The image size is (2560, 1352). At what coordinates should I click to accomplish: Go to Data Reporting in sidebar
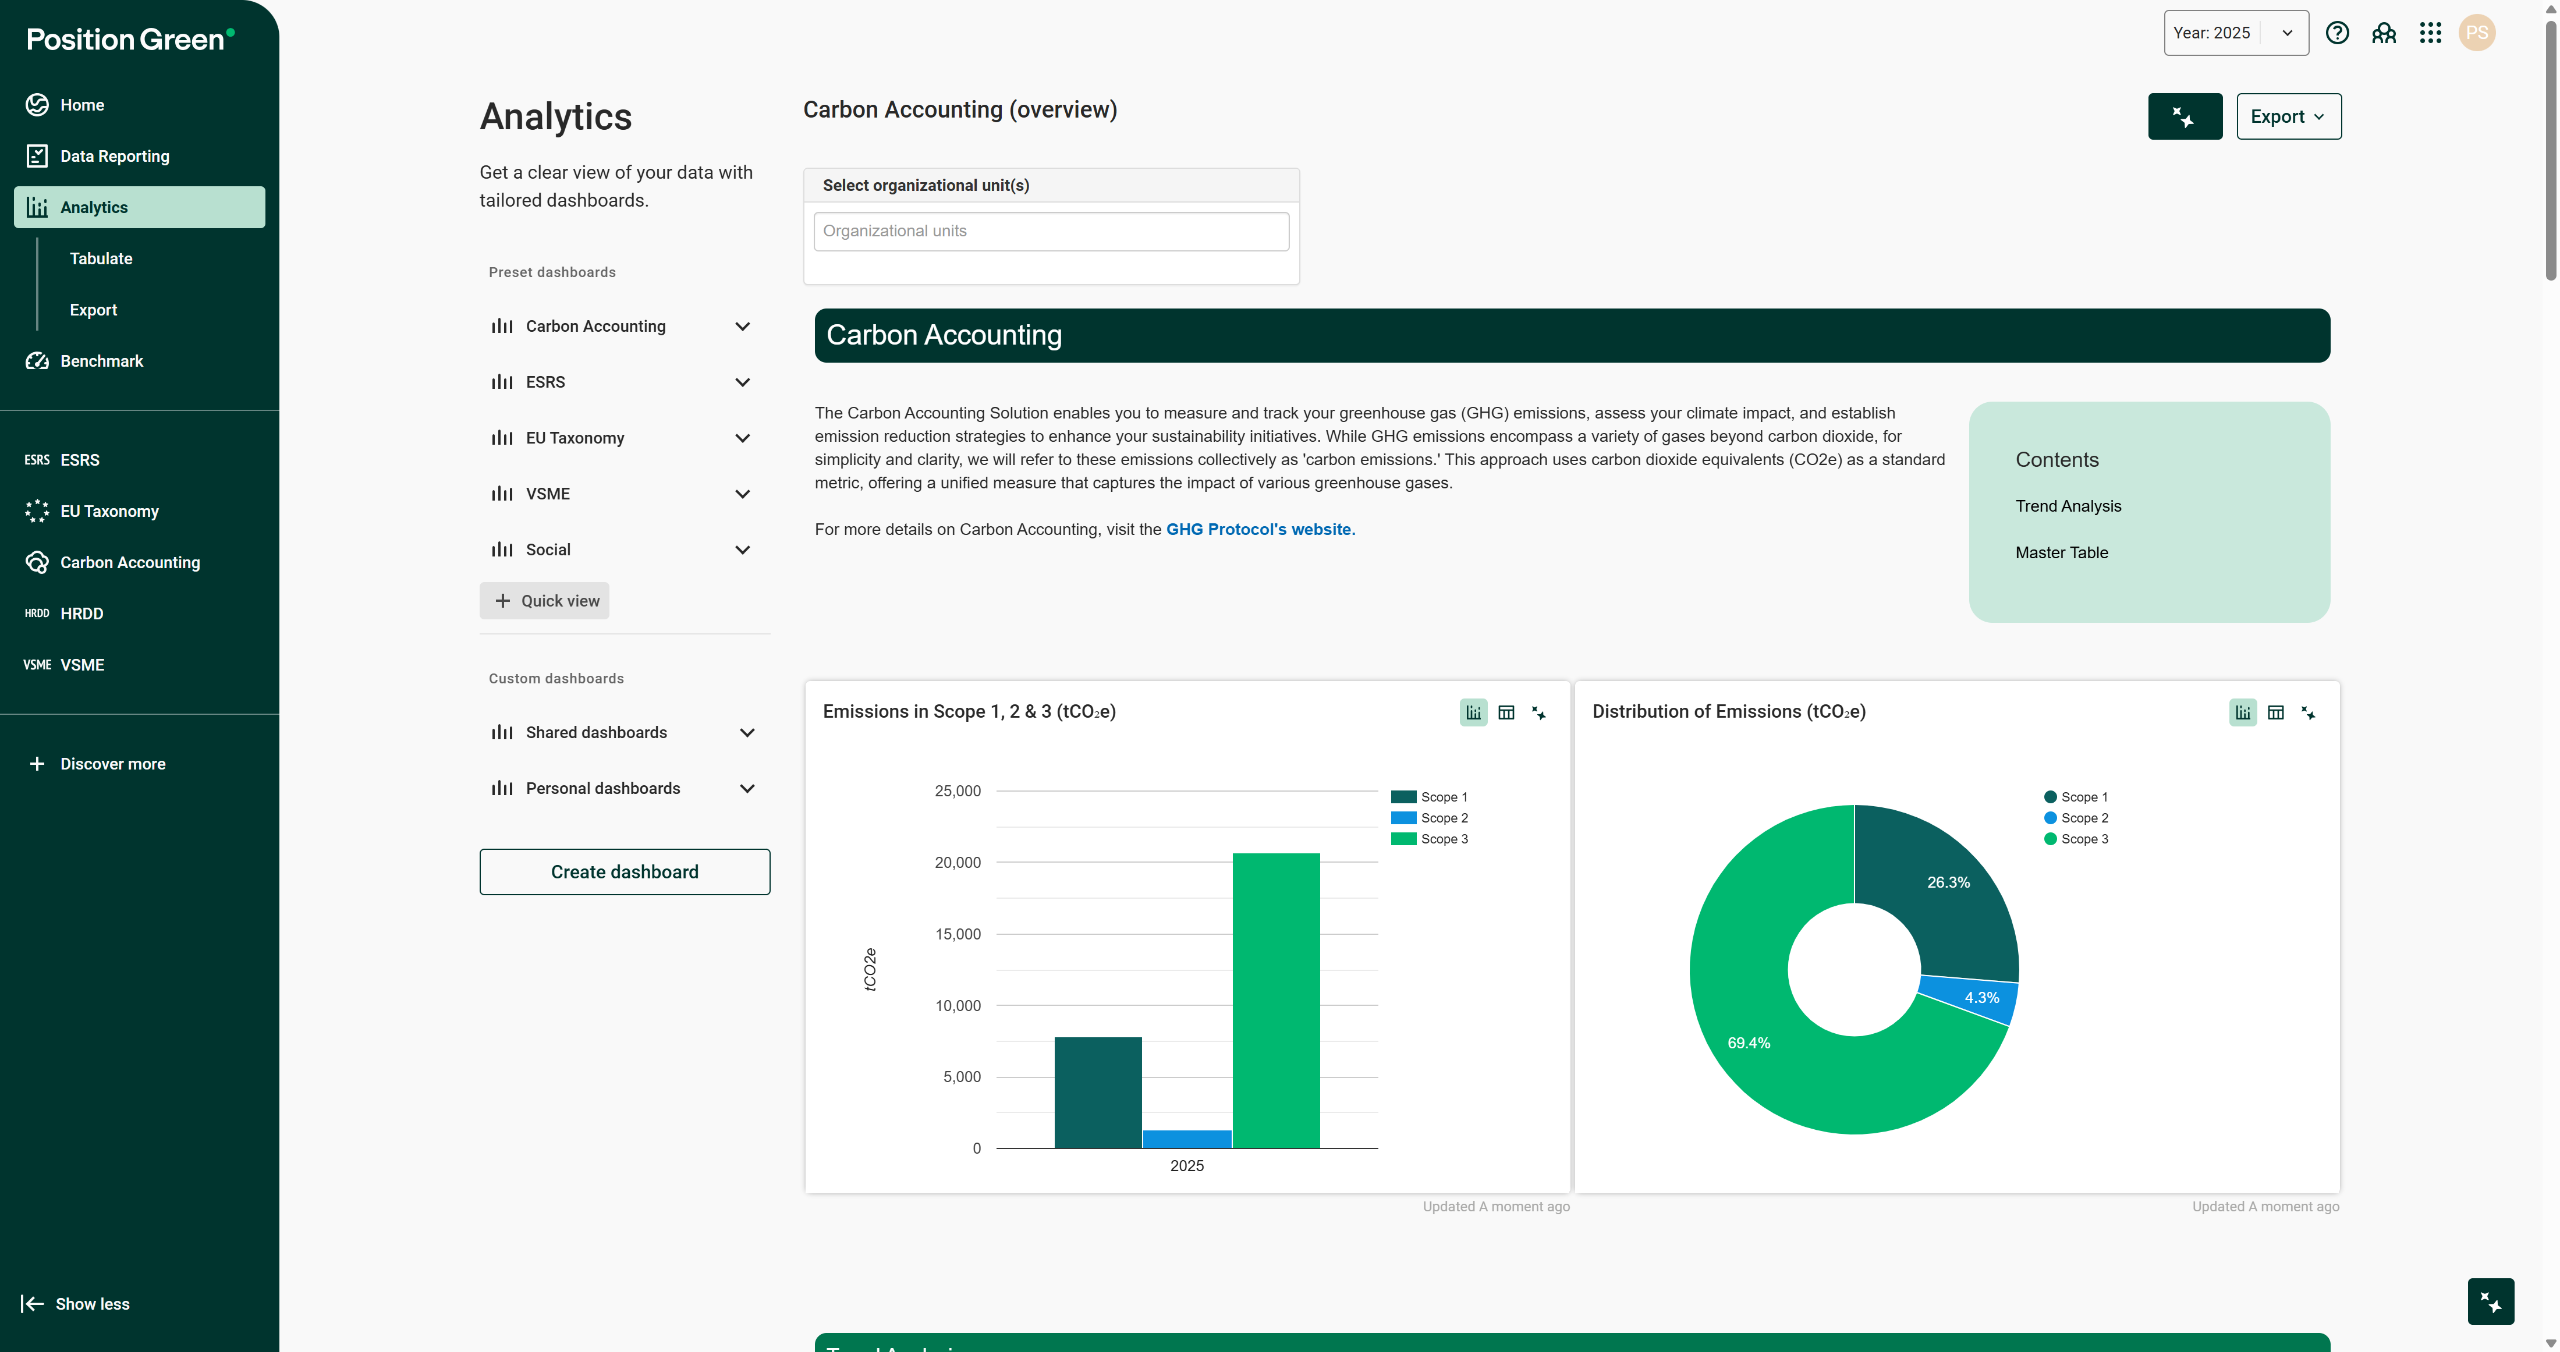pos(114,156)
